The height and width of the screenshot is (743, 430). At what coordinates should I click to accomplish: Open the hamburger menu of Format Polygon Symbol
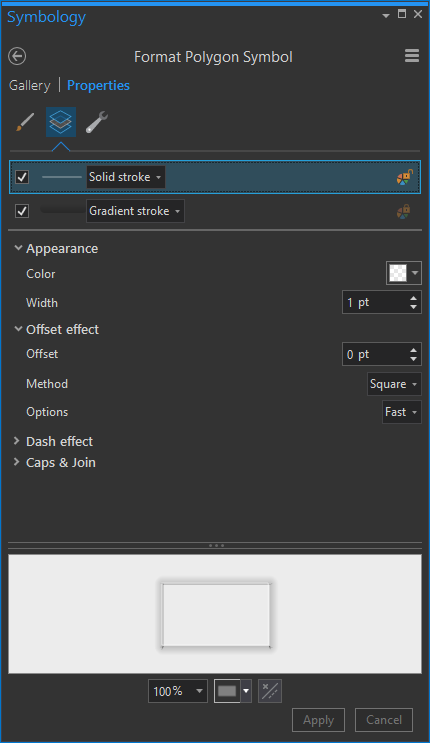pyautogui.click(x=412, y=56)
